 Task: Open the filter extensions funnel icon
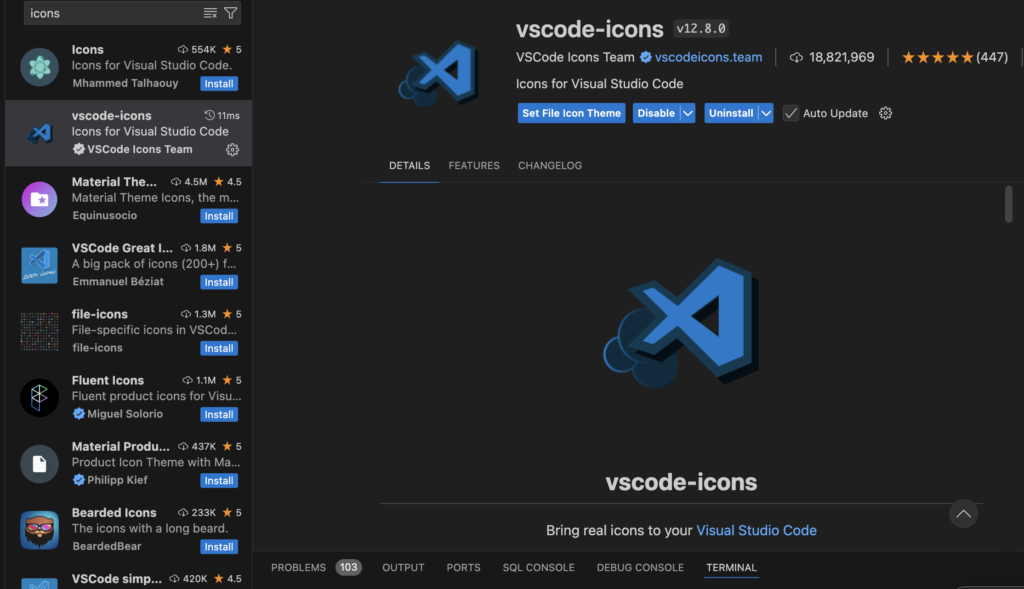231,13
